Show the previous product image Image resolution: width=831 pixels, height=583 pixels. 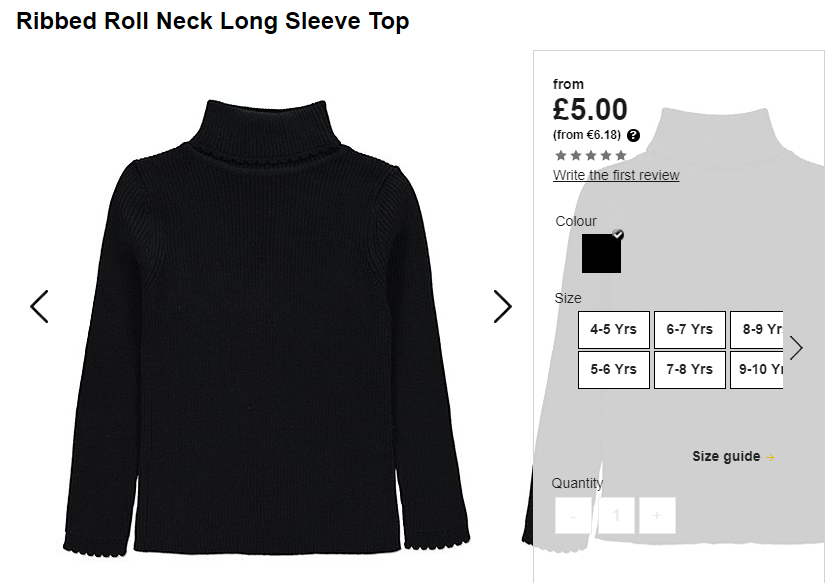(39, 306)
